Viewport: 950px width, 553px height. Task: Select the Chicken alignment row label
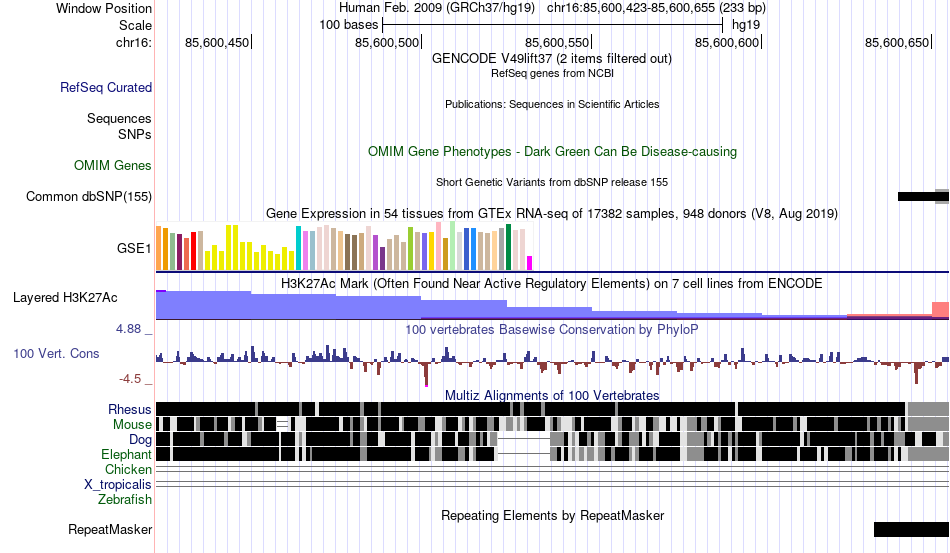[128, 469]
